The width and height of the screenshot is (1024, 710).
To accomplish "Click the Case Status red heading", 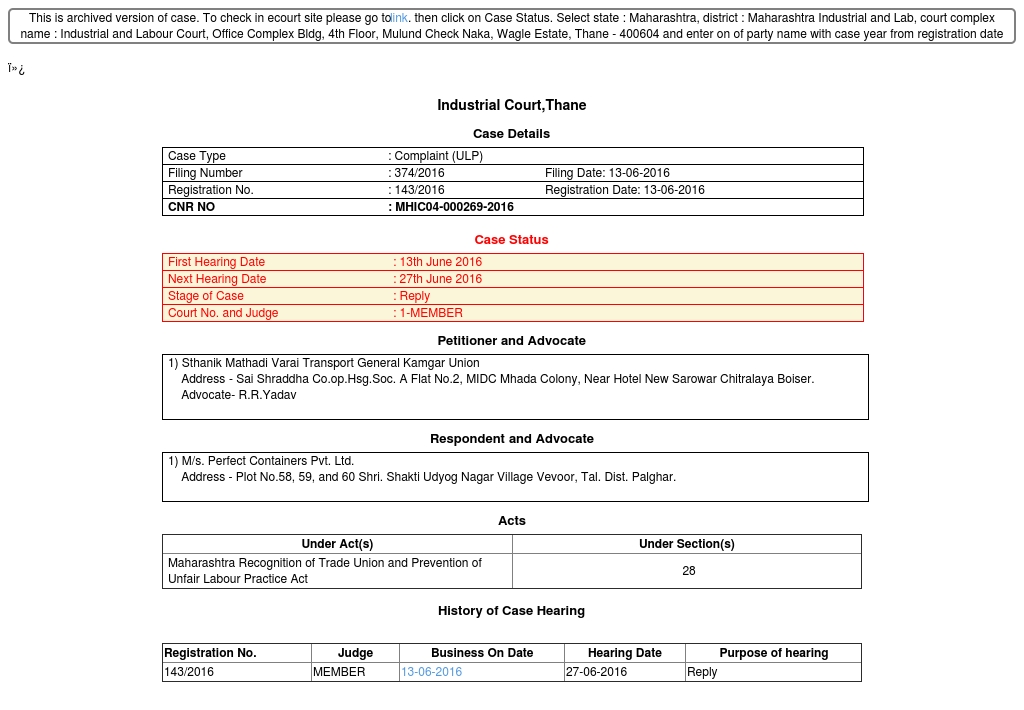I will (511, 240).
